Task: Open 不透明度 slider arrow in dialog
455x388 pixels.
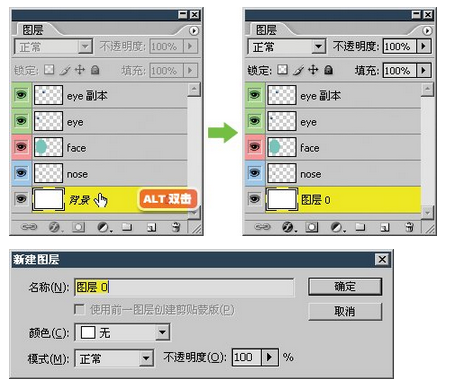Action: pos(270,357)
